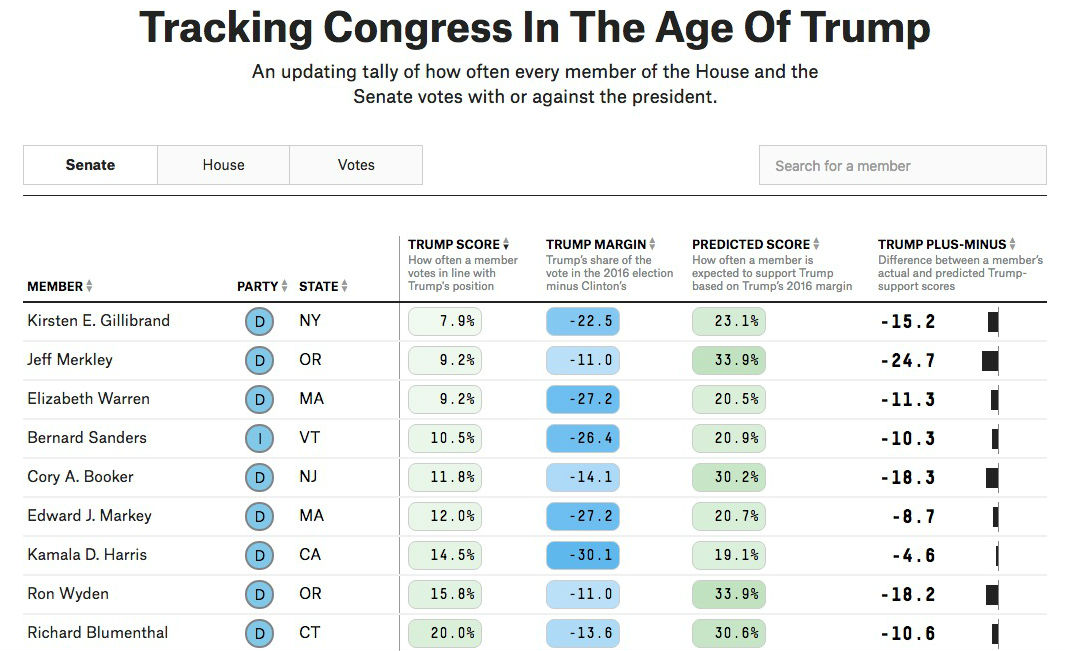Sort by Party column arrows
The width and height of the screenshot is (1065, 651).
pyautogui.click(x=284, y=286)
